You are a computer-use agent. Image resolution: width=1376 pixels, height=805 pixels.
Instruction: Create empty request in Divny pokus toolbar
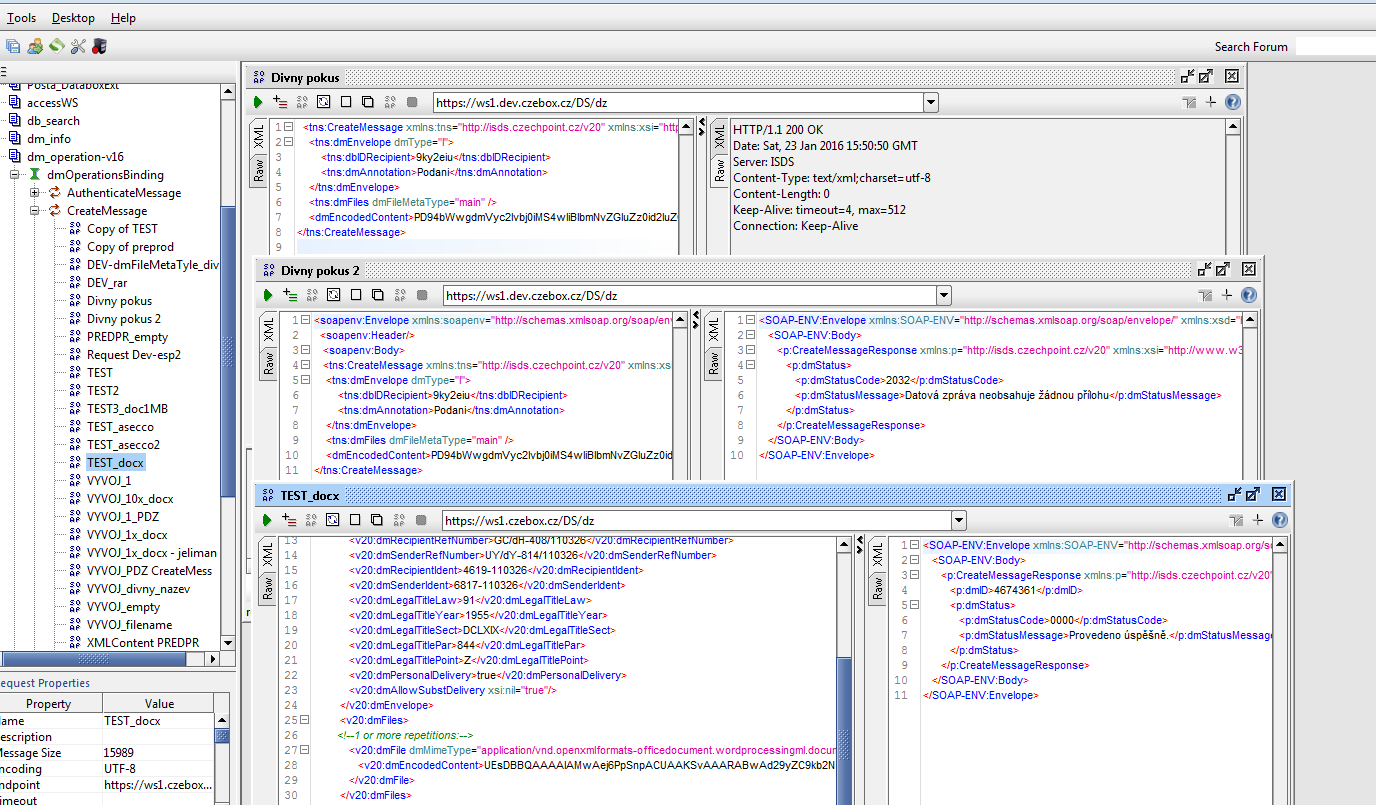(346, 102)
